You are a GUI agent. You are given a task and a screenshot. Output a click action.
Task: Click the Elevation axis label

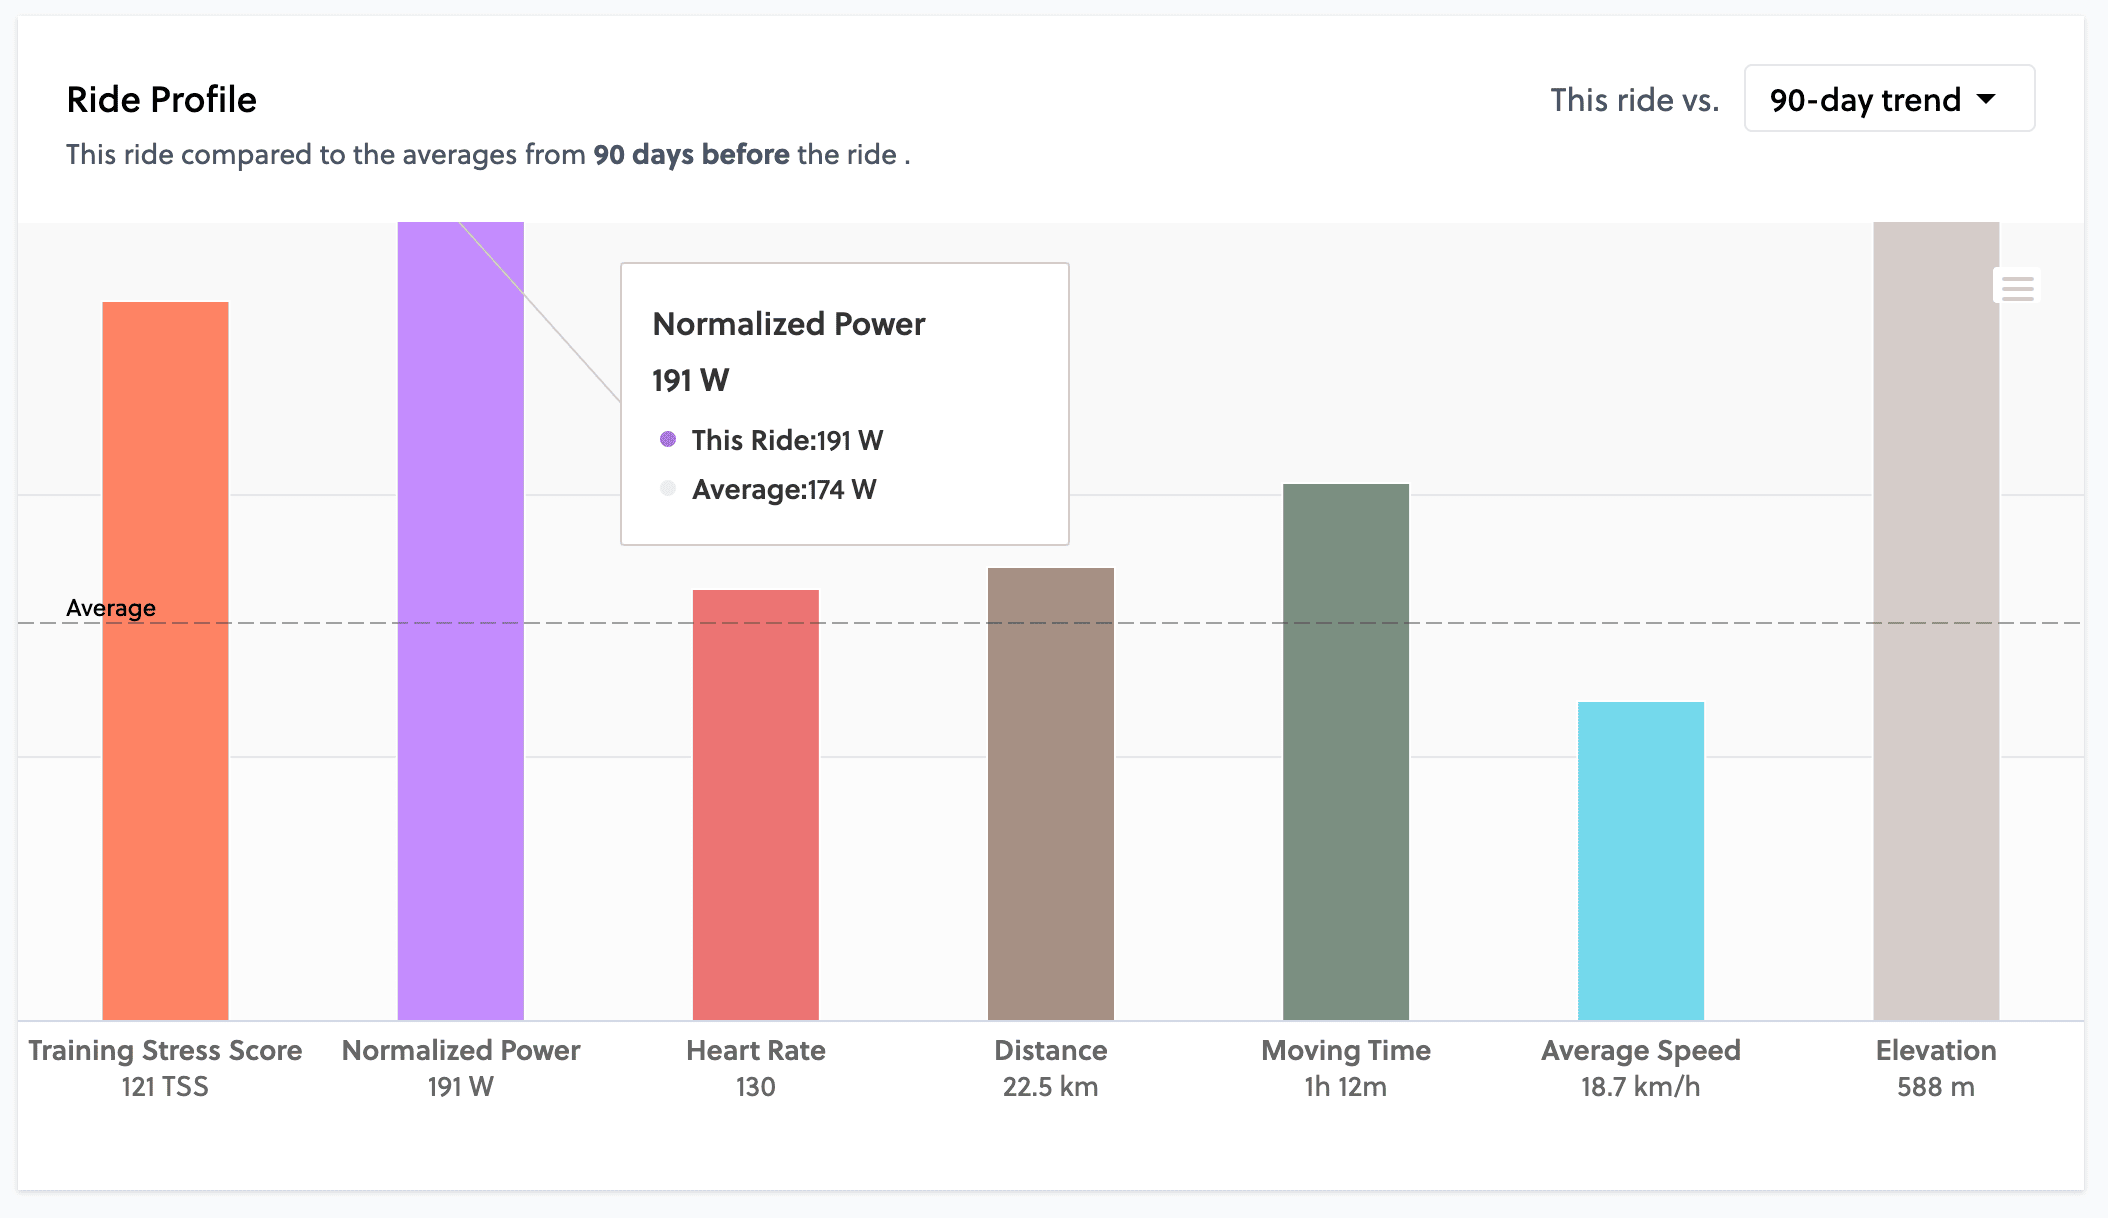(x=1935, y=1051)
